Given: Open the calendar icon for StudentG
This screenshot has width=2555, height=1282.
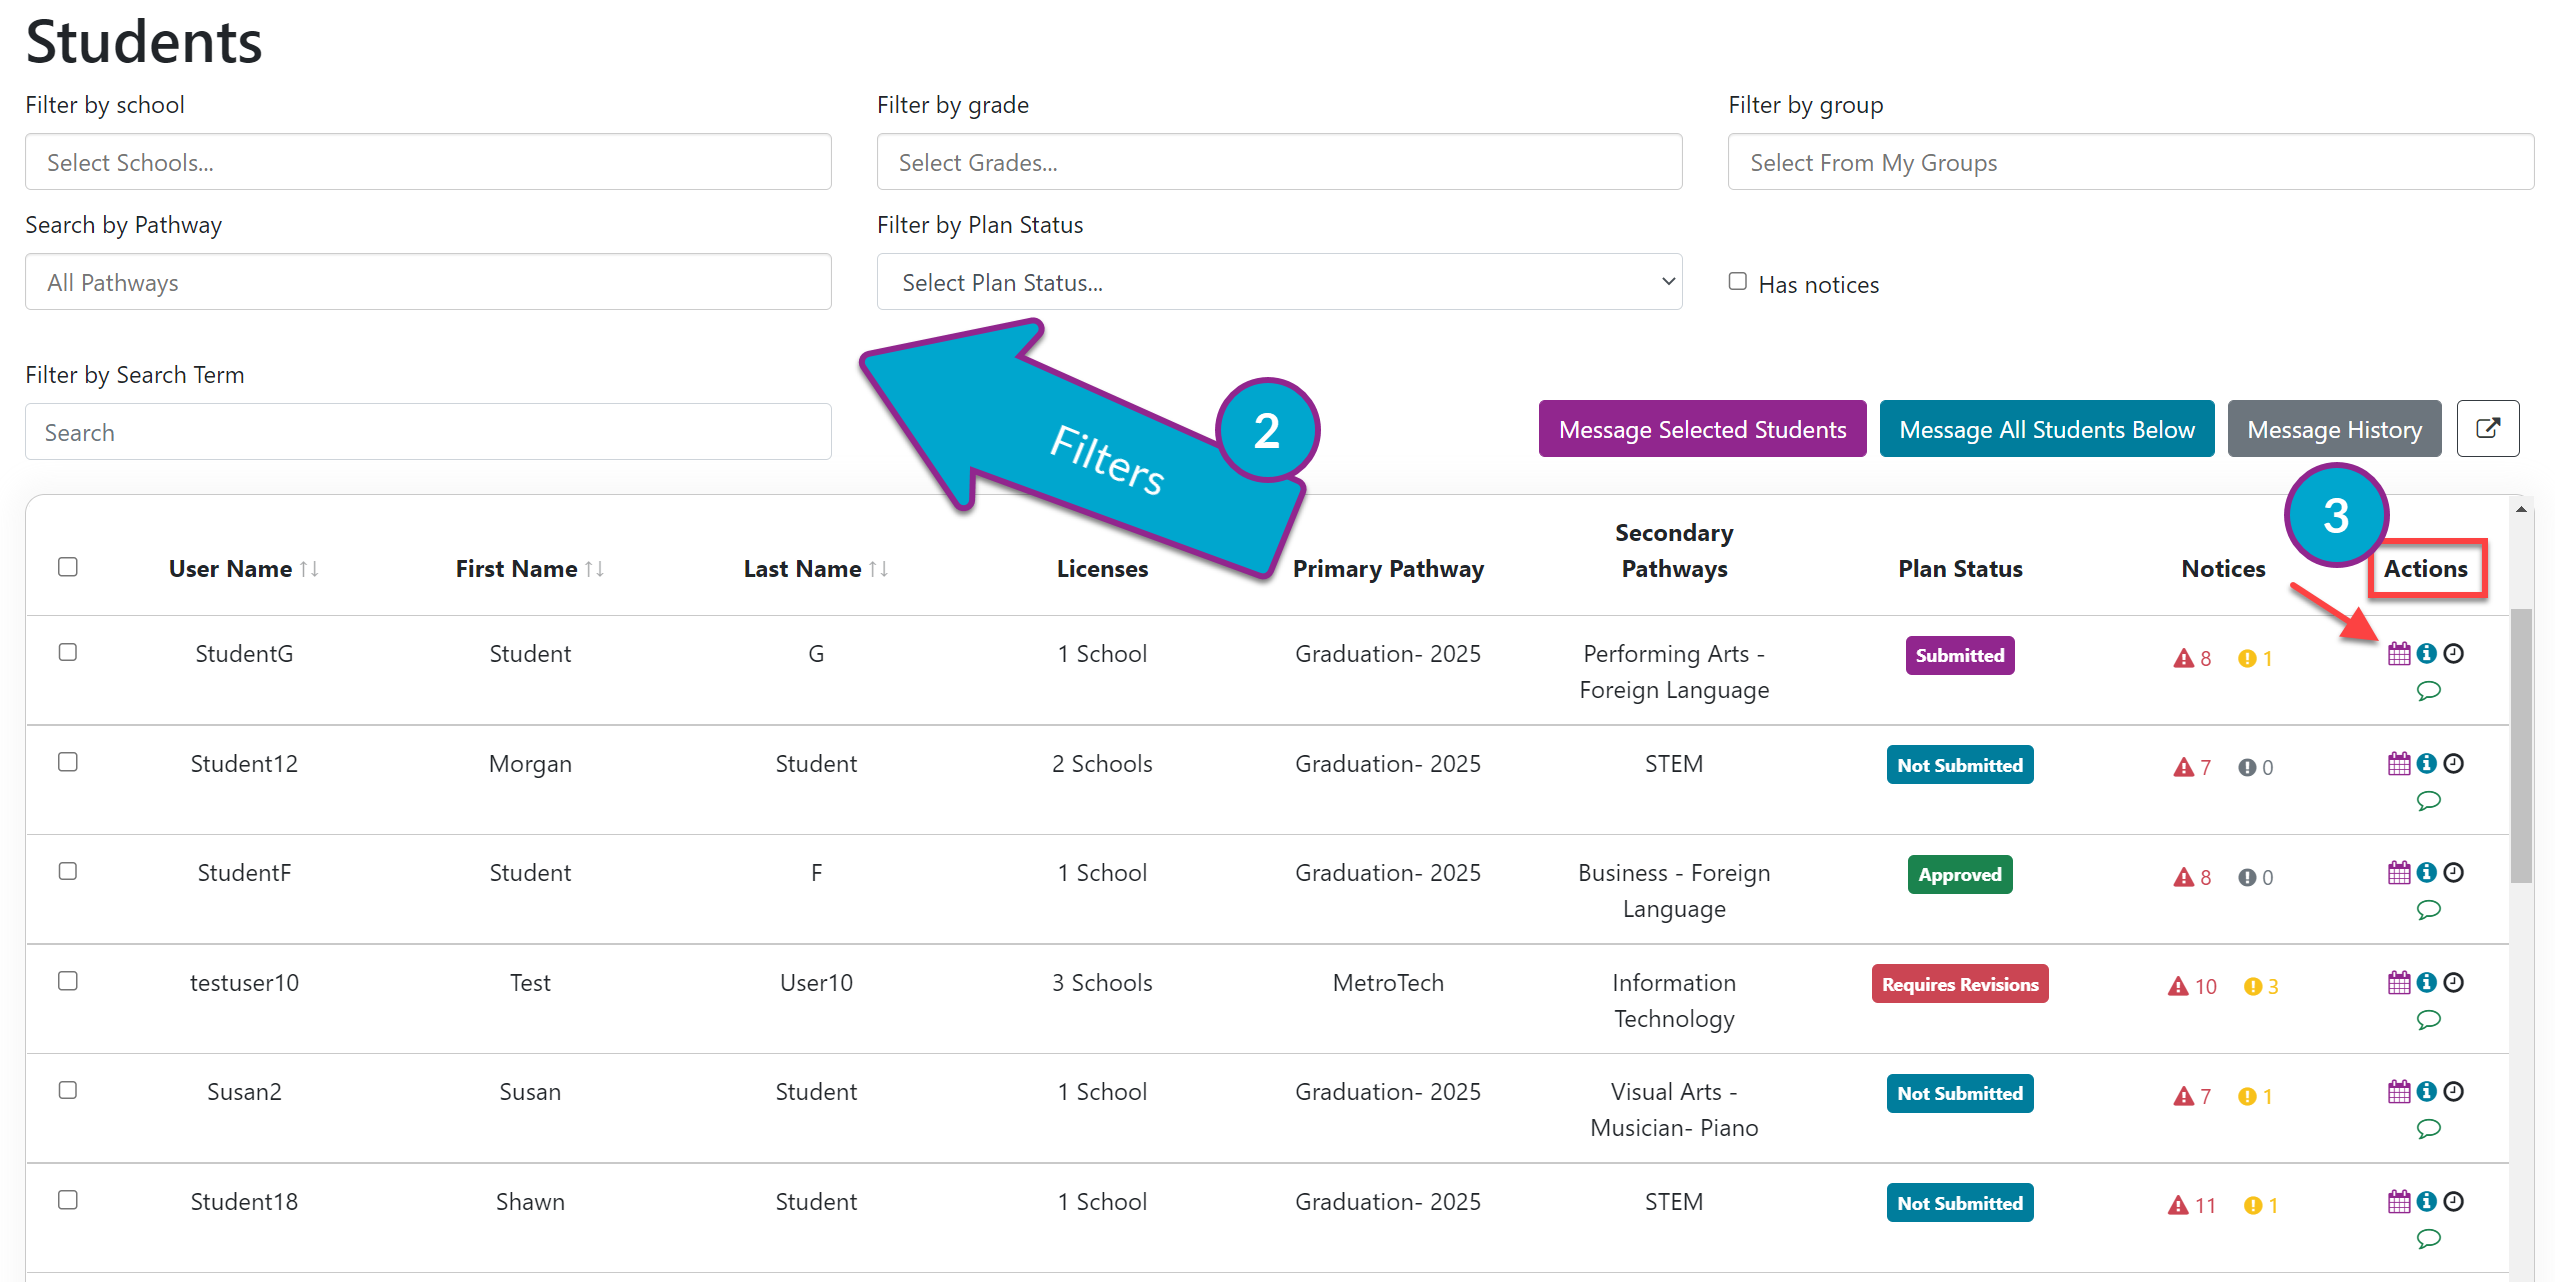Looking at the screenshot, I should pyautogui.click(x=2399, y=654).
